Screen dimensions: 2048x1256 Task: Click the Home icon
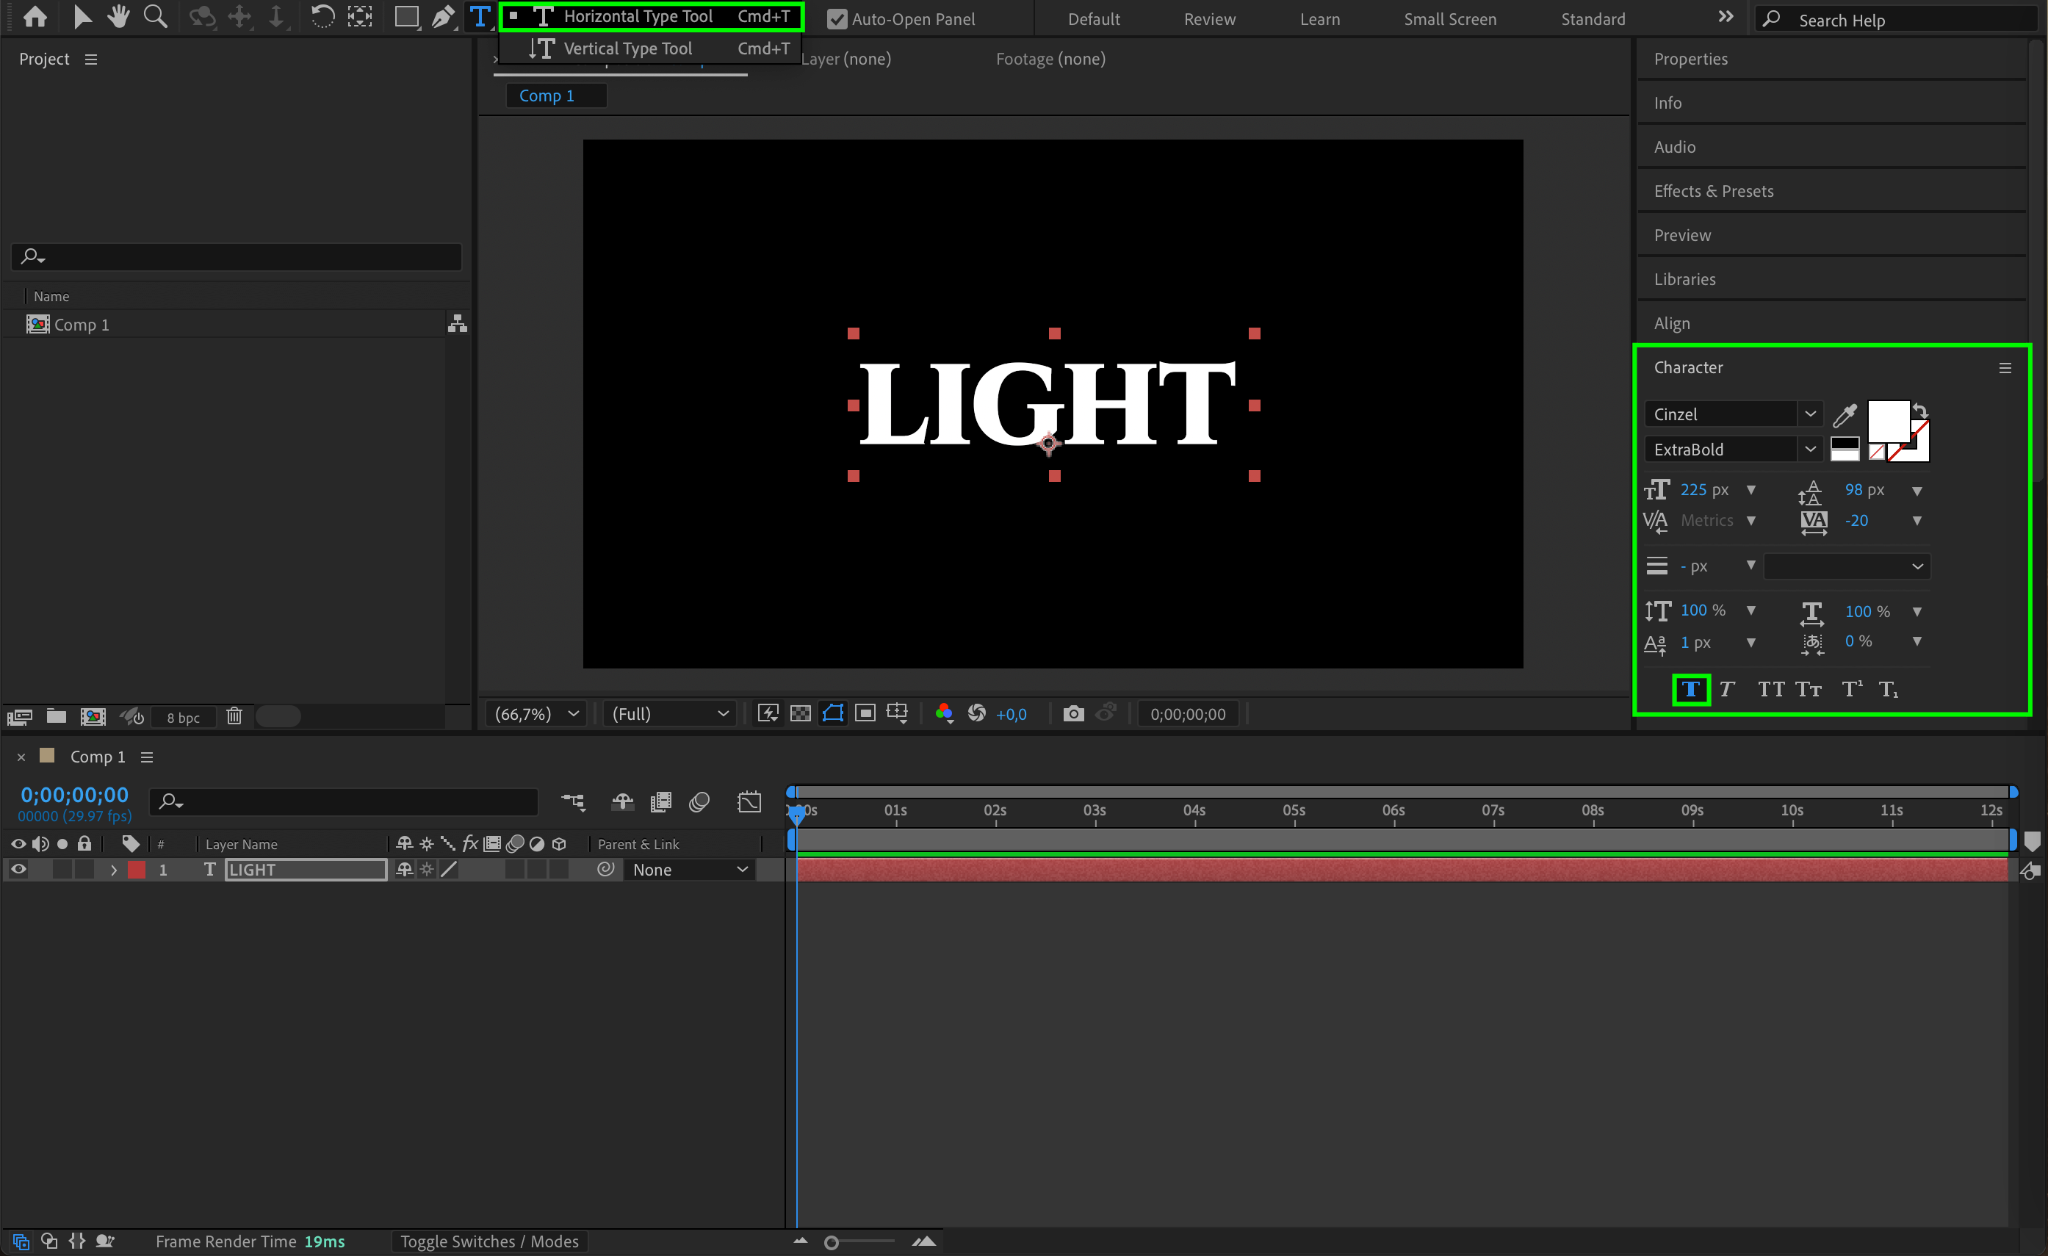[35, 16]
